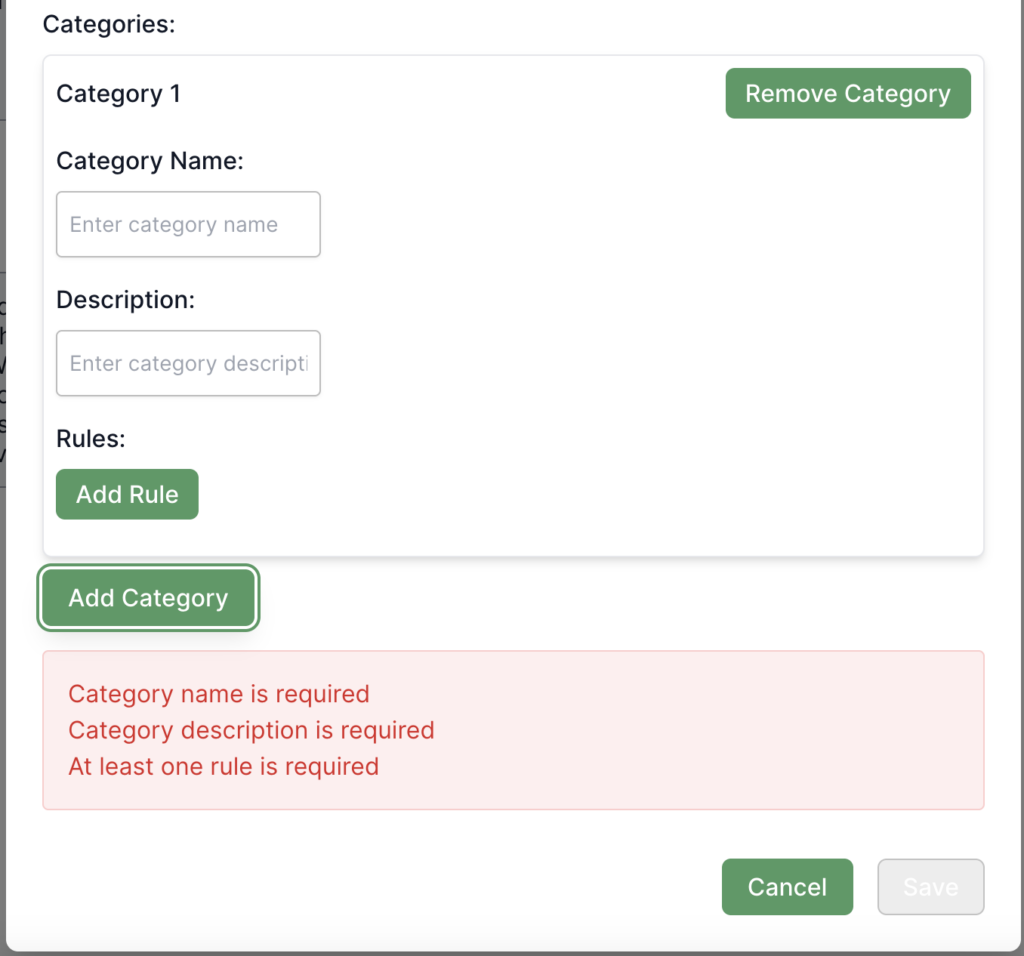Click into the category Description field

188,363
